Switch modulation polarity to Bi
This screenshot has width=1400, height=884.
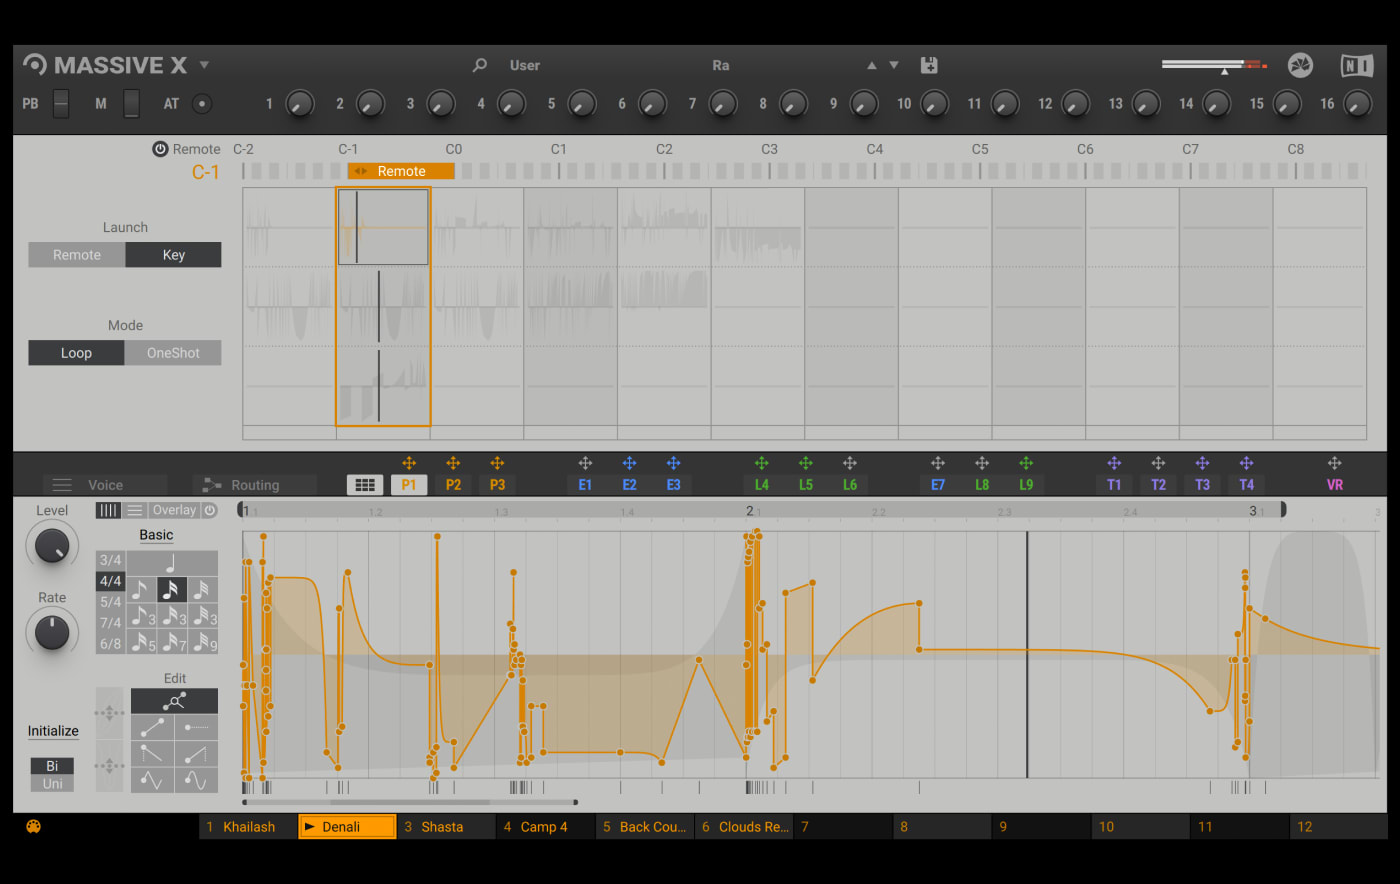pos(52,766)
